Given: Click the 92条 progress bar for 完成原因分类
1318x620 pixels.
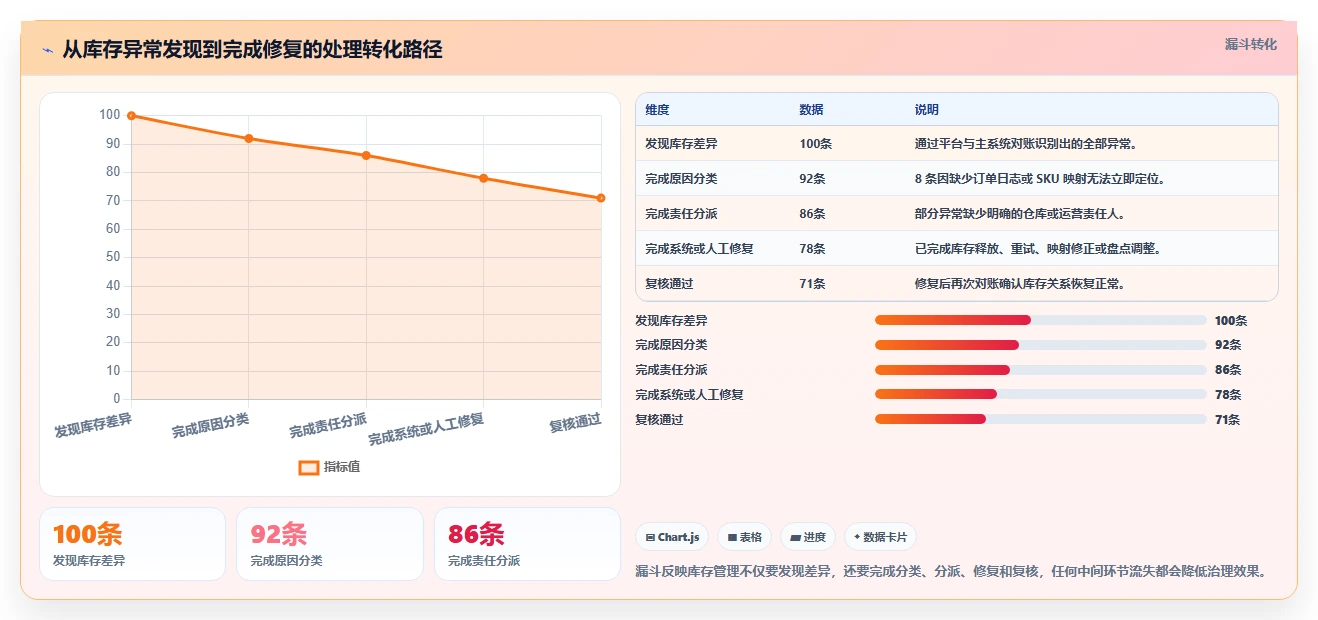Looking at the screenshot, I should pos(1040,345).
